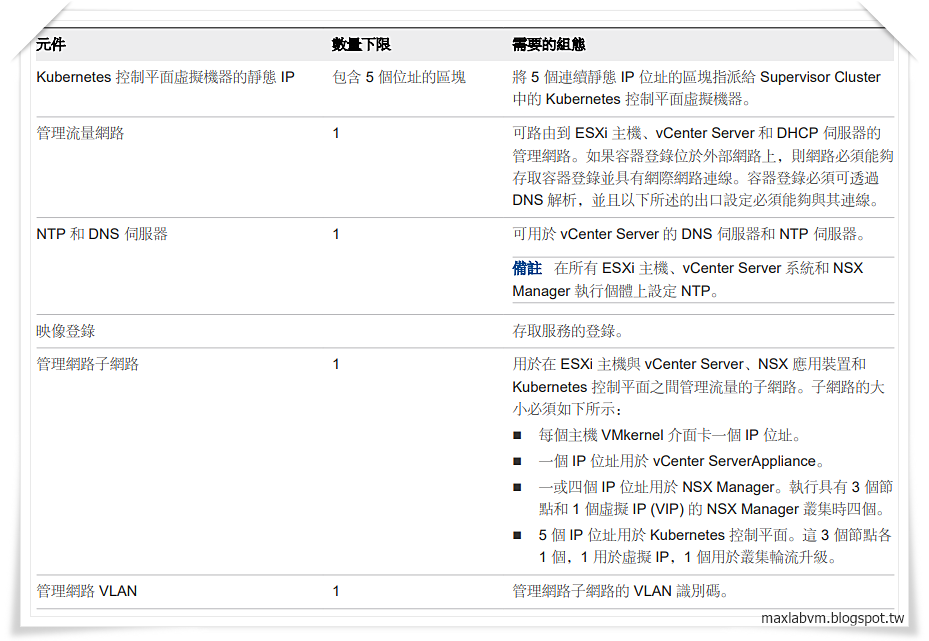Click the Kubernetes 控制平面 bullet entry
This screenshot has width=929, height=641.
point(700,535)
